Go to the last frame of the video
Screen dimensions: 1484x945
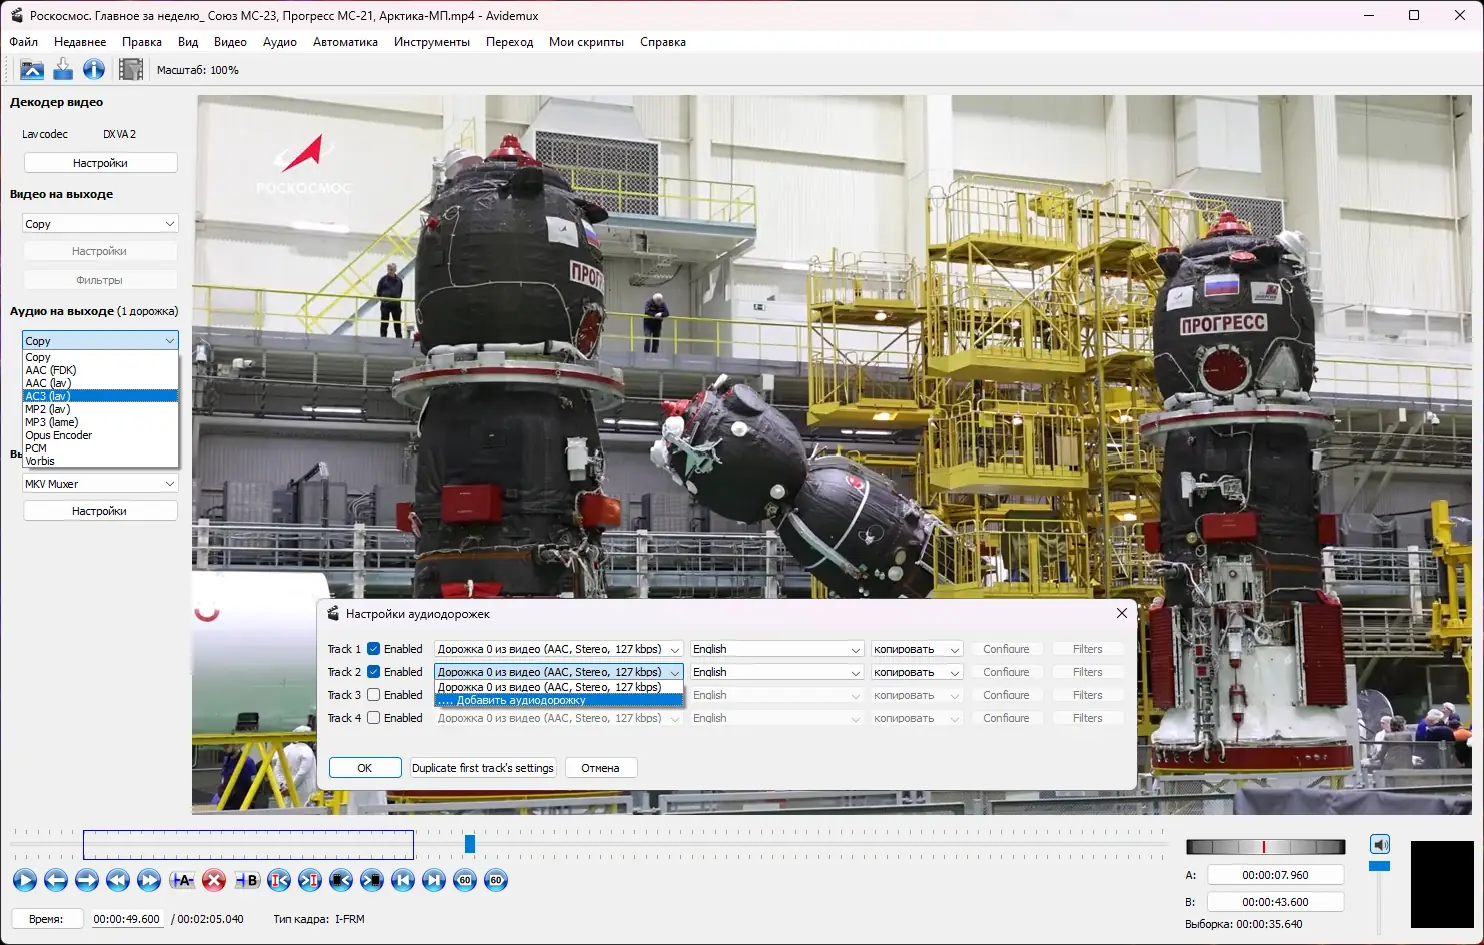[434, 880]
